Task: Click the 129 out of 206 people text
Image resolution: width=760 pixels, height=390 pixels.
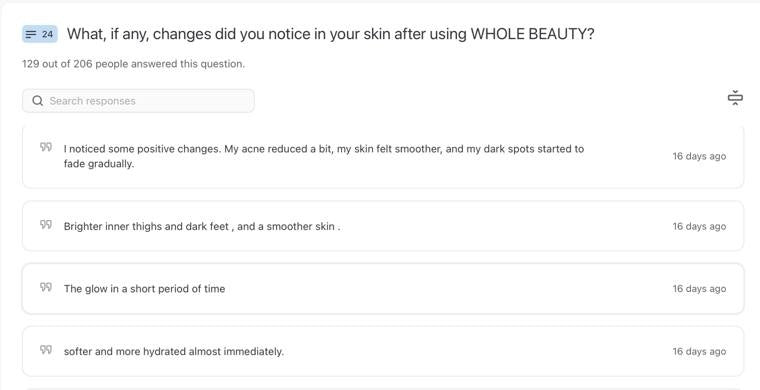Action: 133,64
